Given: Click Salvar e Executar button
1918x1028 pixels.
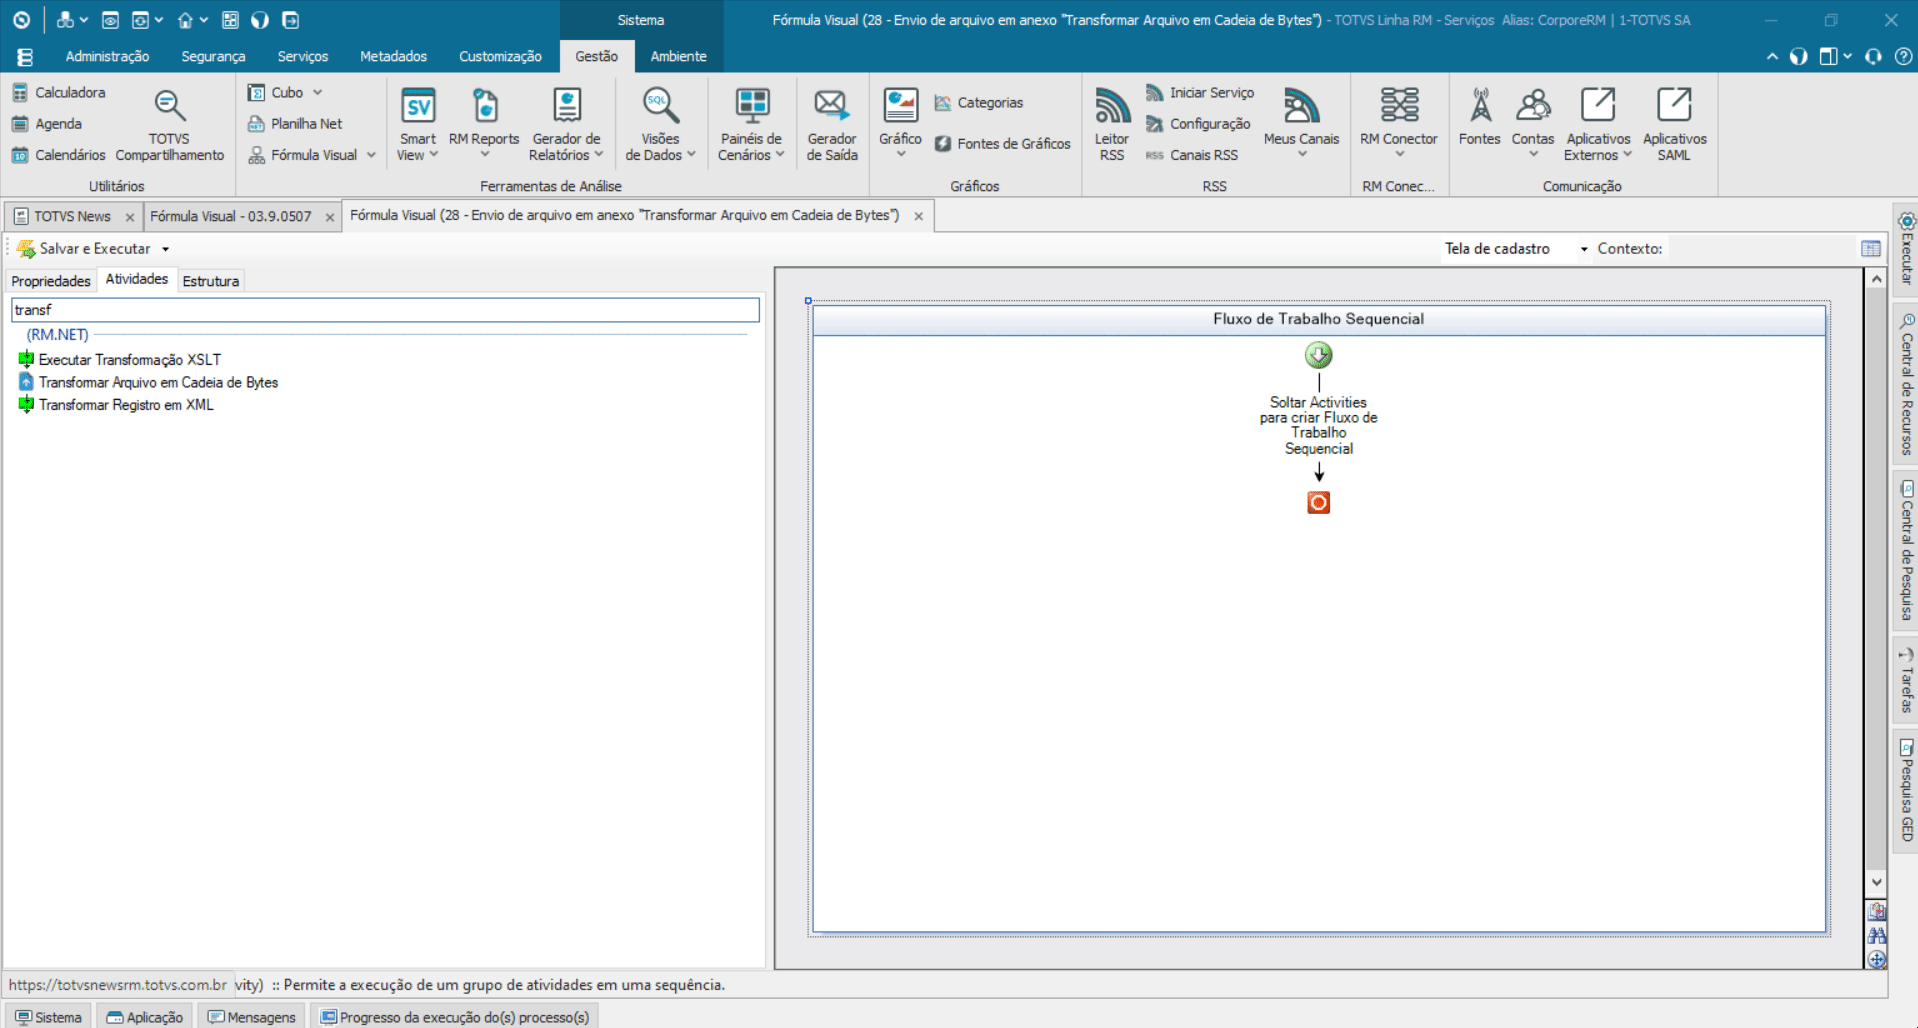Looking at the screenshot, I should [85, 249].
